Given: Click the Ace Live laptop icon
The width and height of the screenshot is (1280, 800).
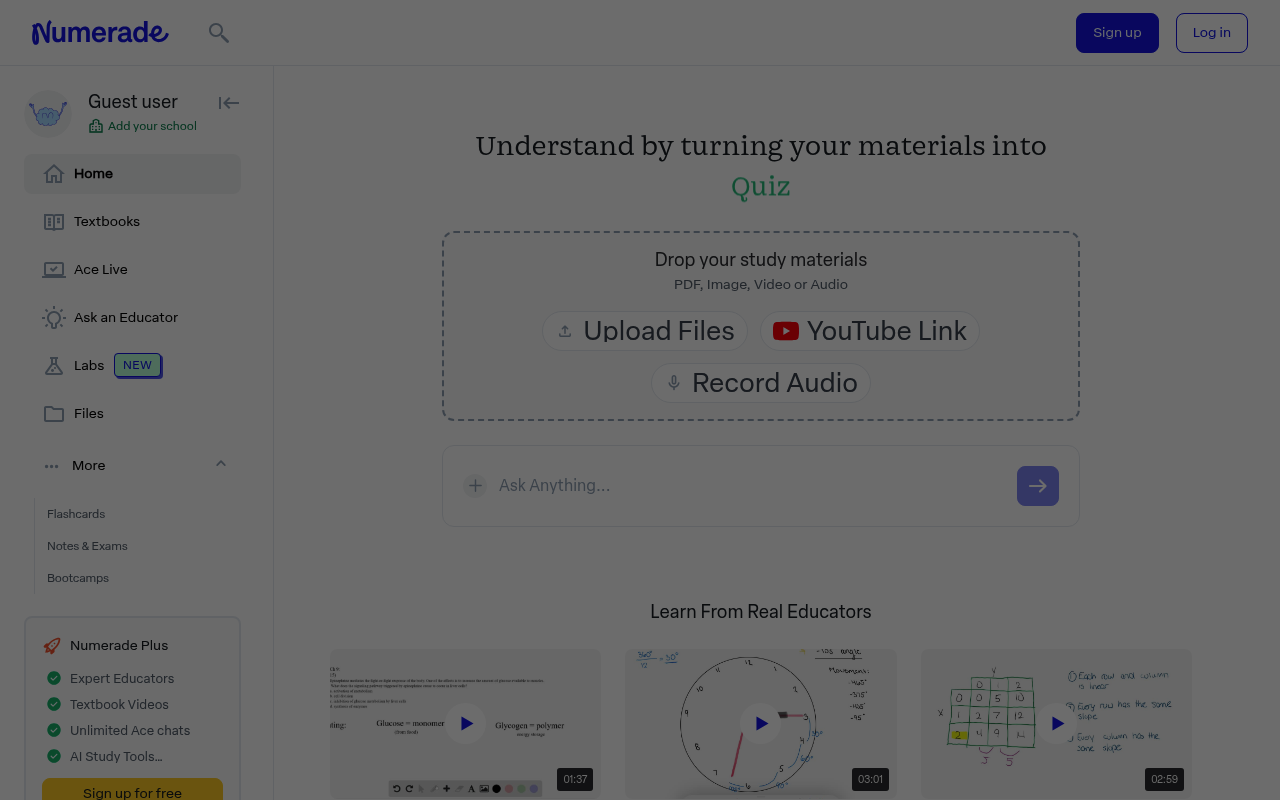Looking at the screenshot, I should coord(54,270).
